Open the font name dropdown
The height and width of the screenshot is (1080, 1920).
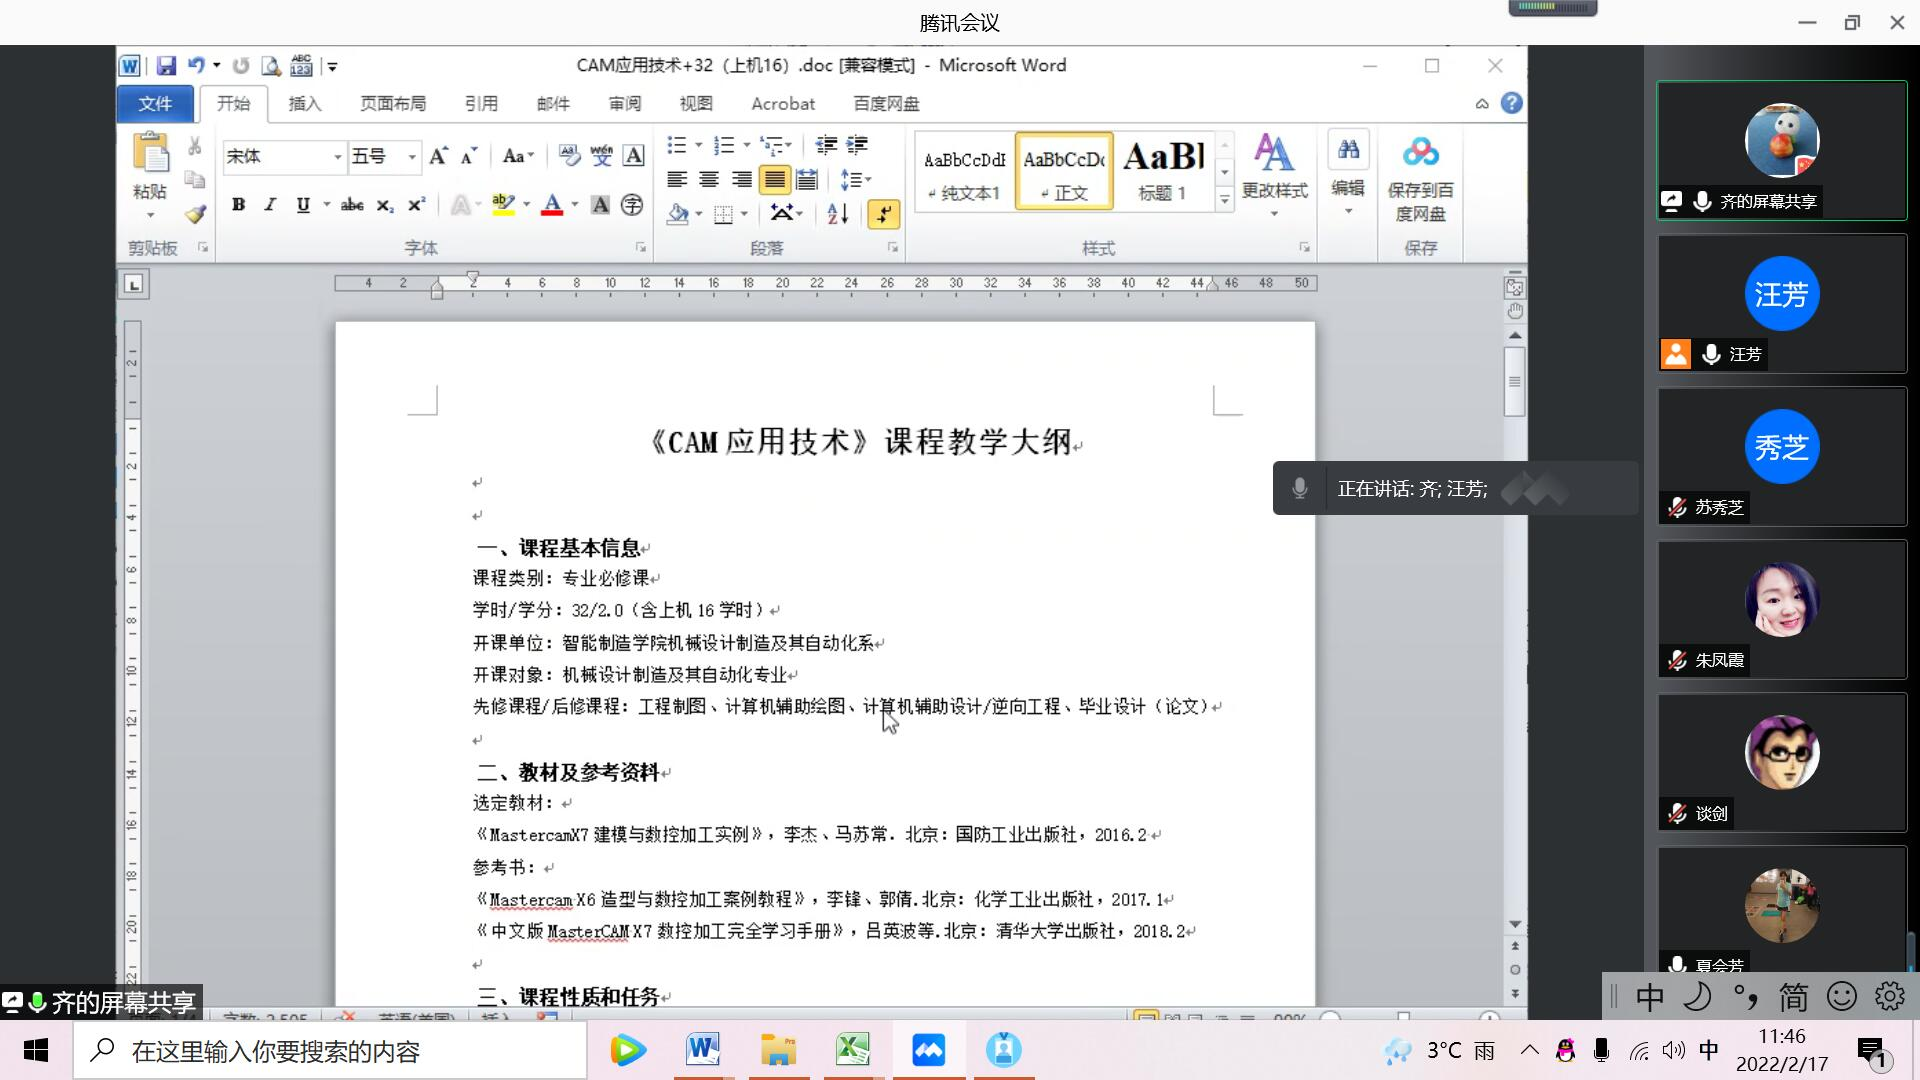(x=337, y=157)
